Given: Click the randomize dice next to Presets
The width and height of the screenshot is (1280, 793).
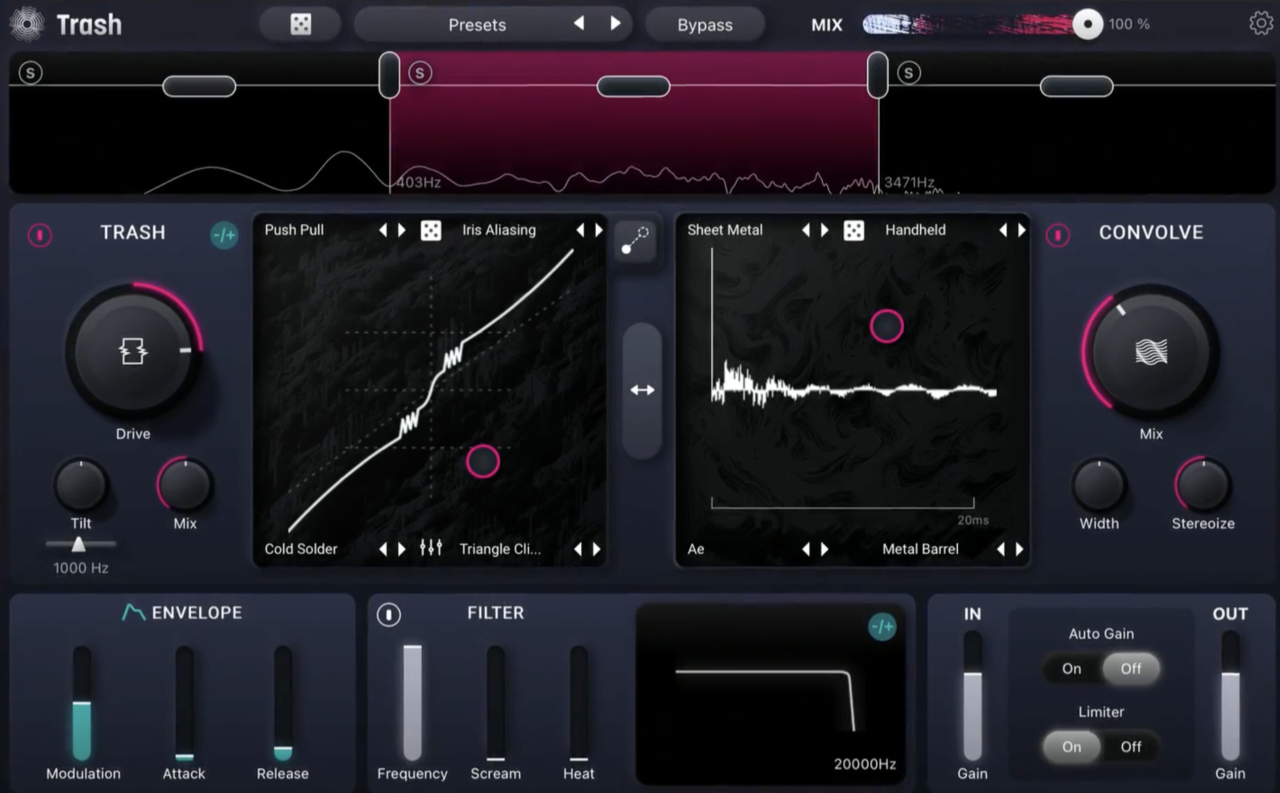Looking at the screenshot, I should 300,25.
